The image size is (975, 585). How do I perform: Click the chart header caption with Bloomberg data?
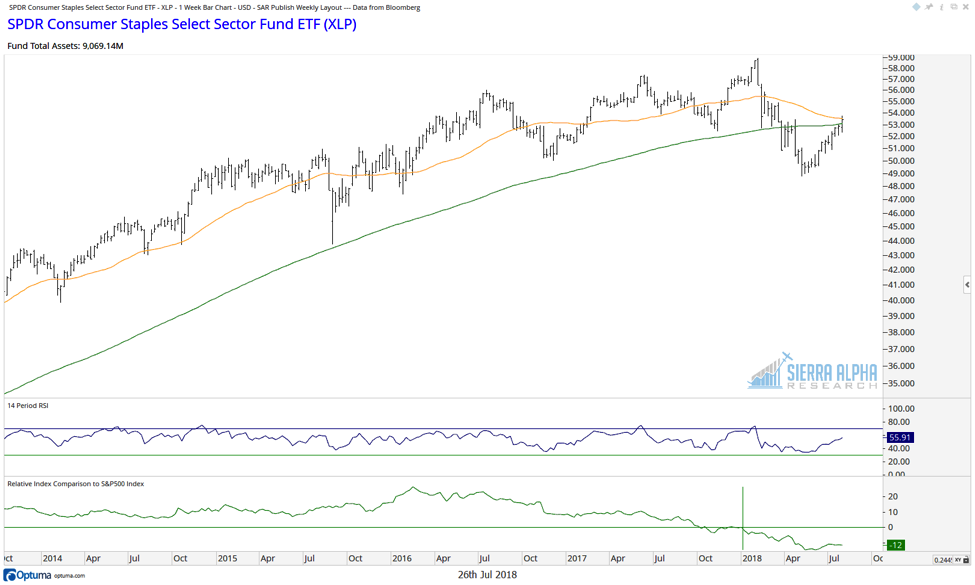coord(215,7)
